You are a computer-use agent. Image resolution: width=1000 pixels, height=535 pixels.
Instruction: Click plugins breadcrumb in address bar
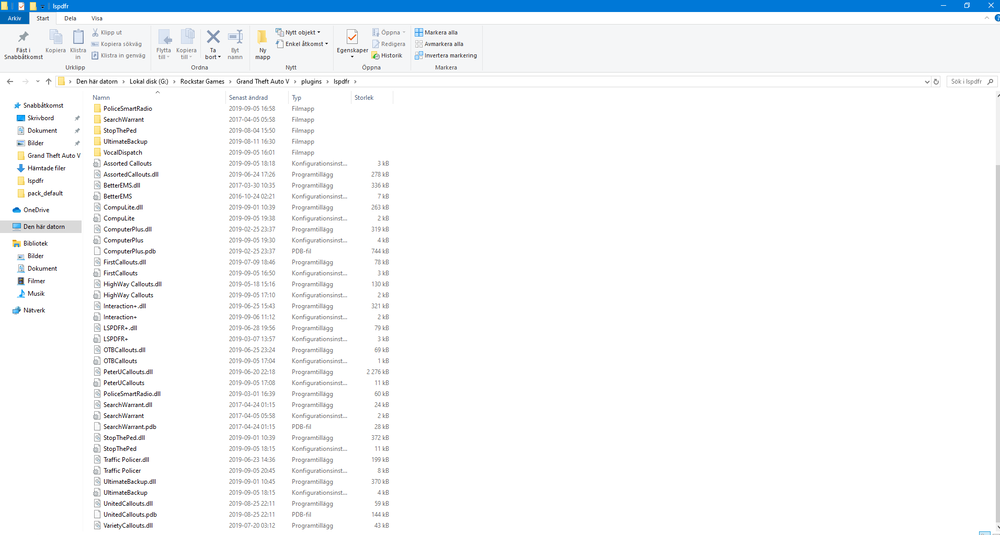click(312, 82)
